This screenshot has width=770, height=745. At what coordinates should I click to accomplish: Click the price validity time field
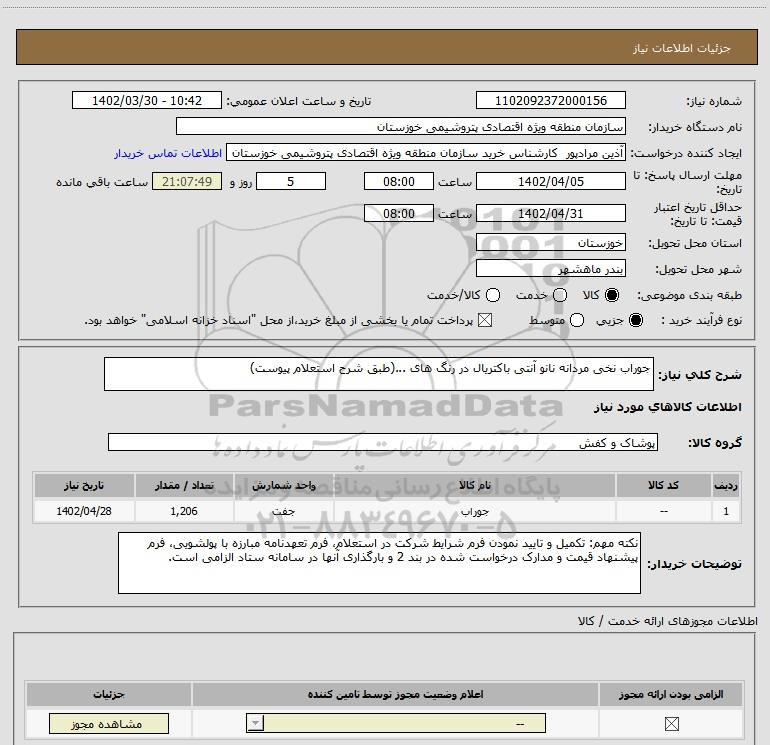click(399, 214)
